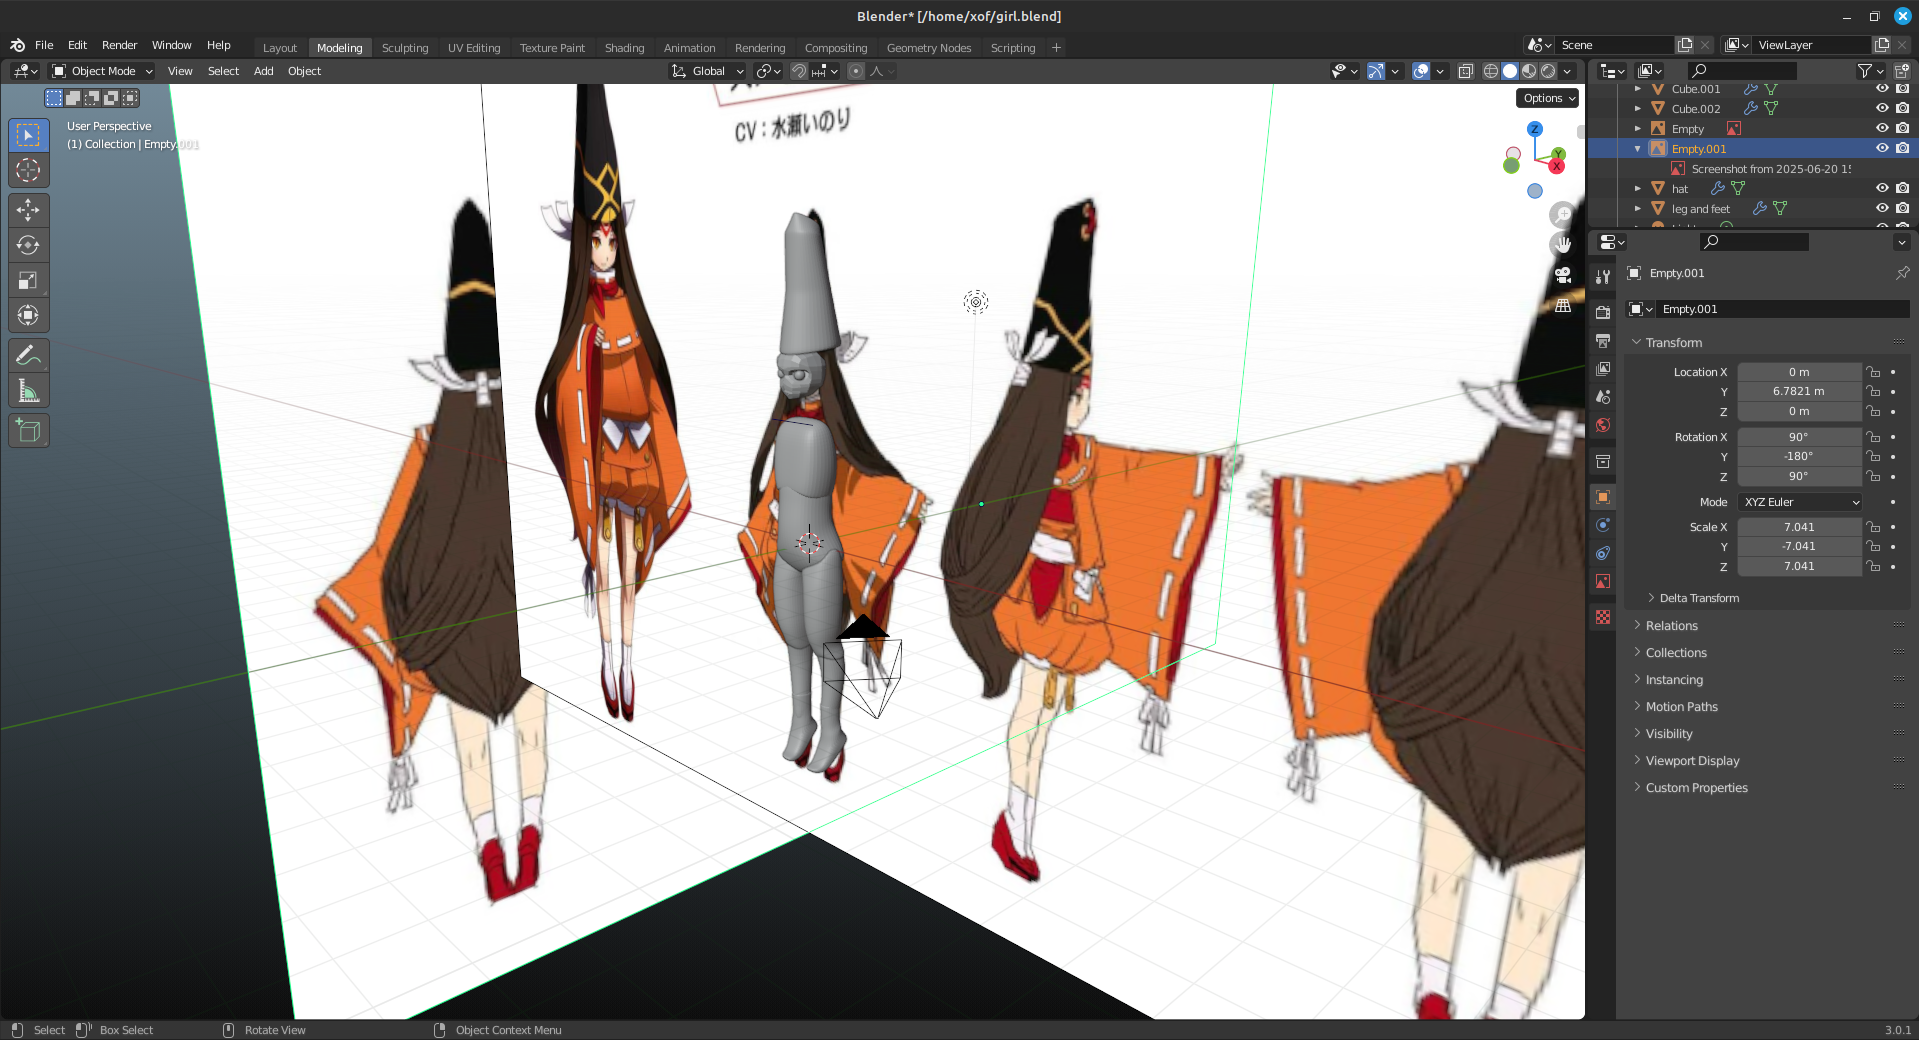Open Object Constraints properties tab
This screenshot has width=1919, height=1040.
pyautogui.click(x=1603, y=553)
